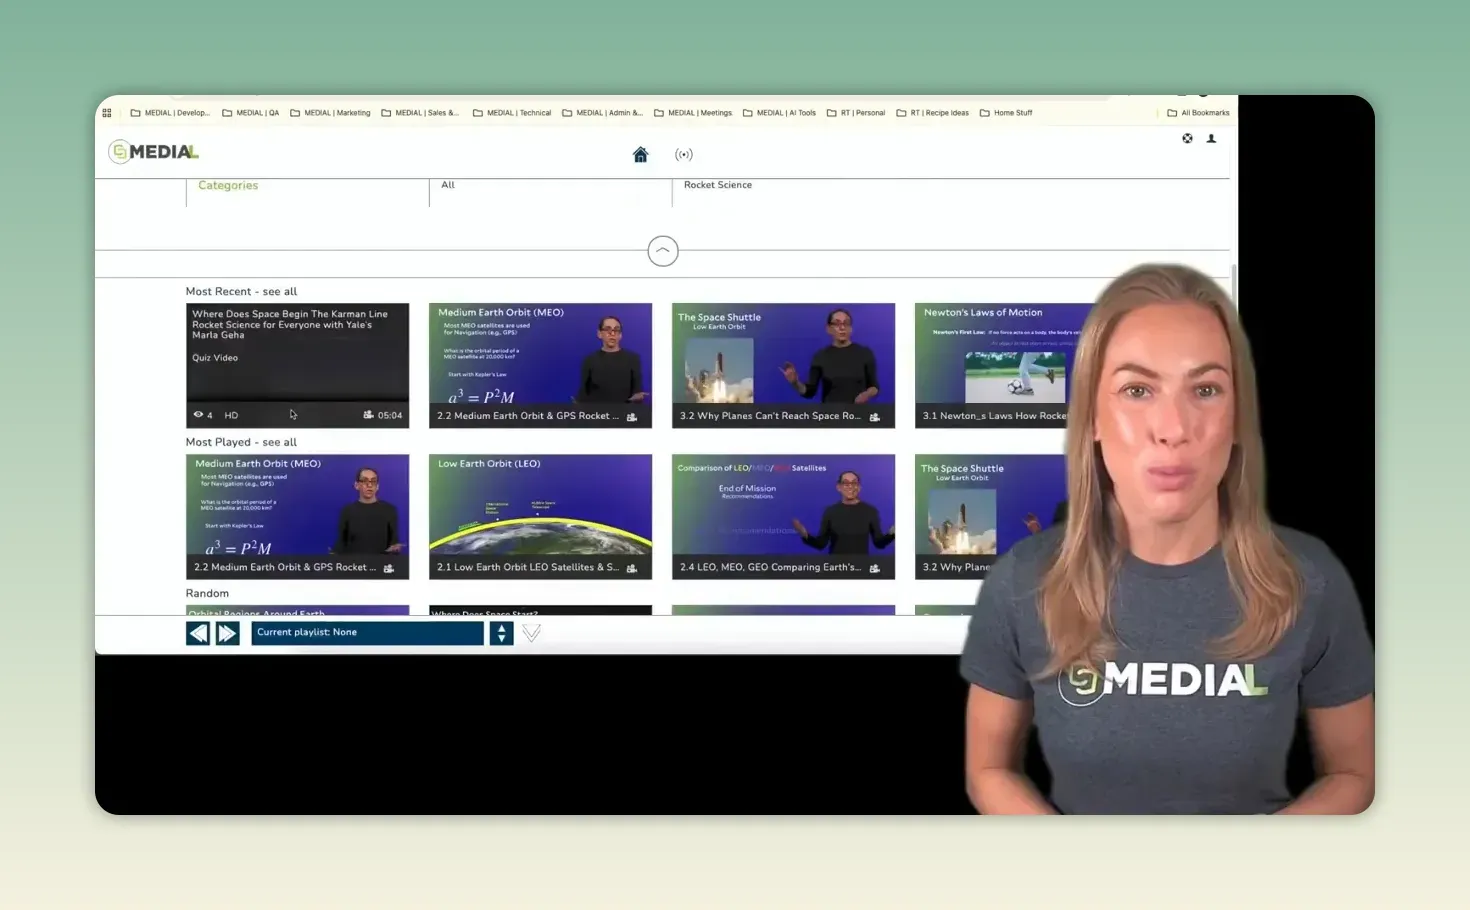Open the MEDIAL | Marketing bookmark folder
This screenshot has width=1470, height=910.
330,113
